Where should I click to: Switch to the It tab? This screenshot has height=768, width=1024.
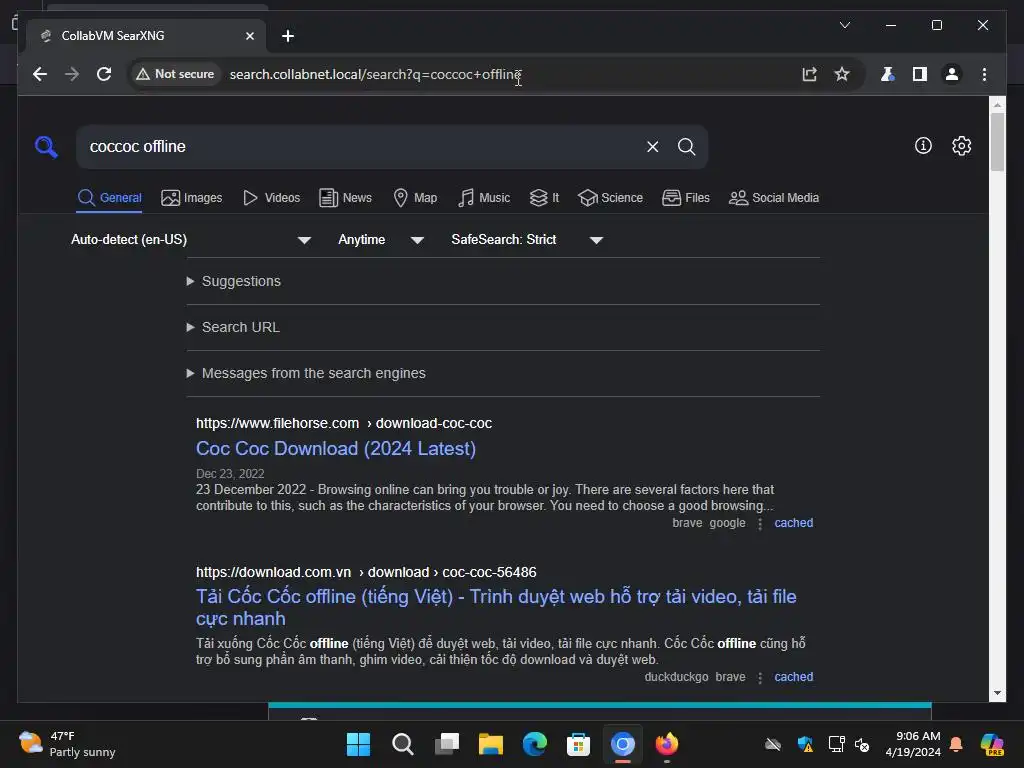coord(544,198)
